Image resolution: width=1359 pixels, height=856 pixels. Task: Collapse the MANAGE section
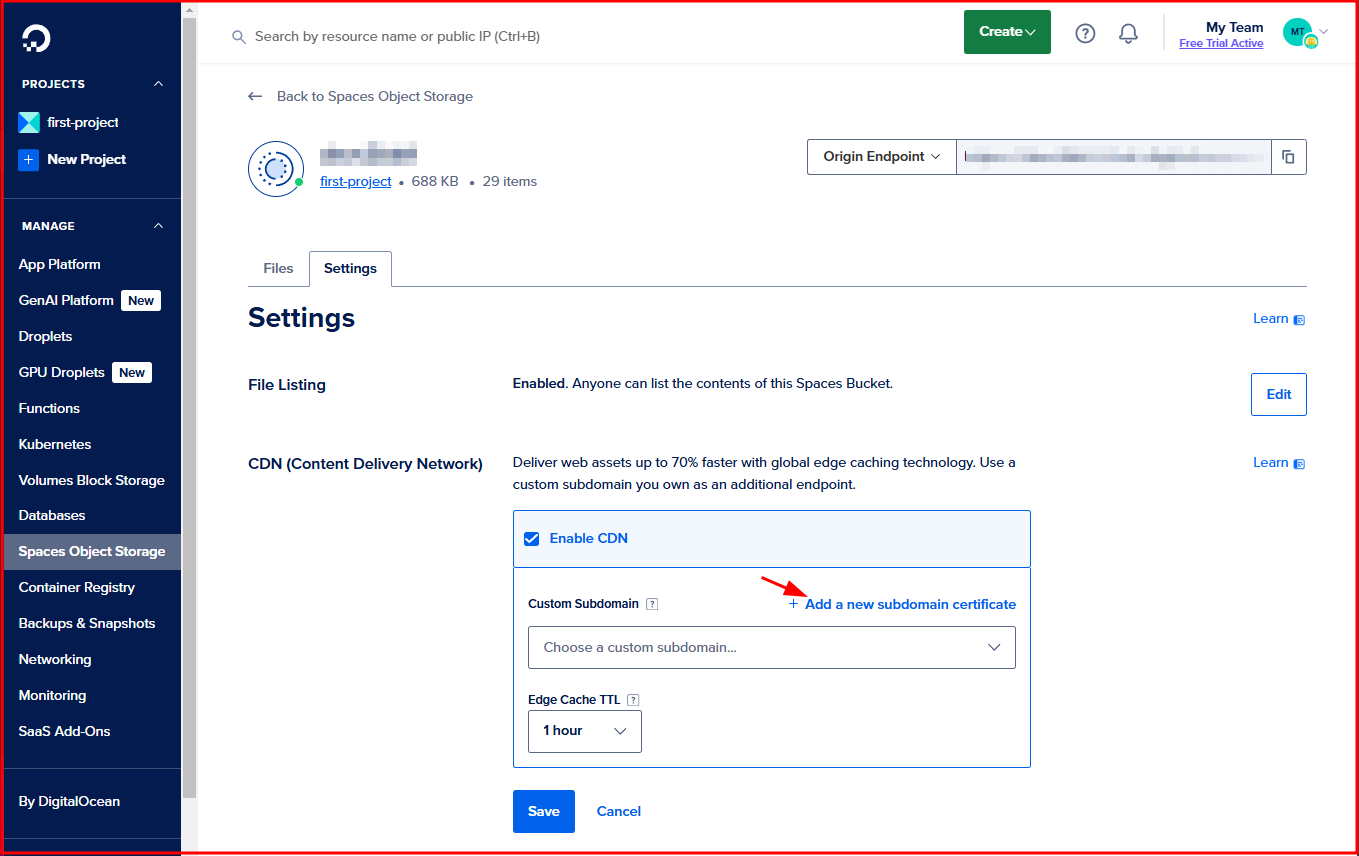tap(158, 226)
